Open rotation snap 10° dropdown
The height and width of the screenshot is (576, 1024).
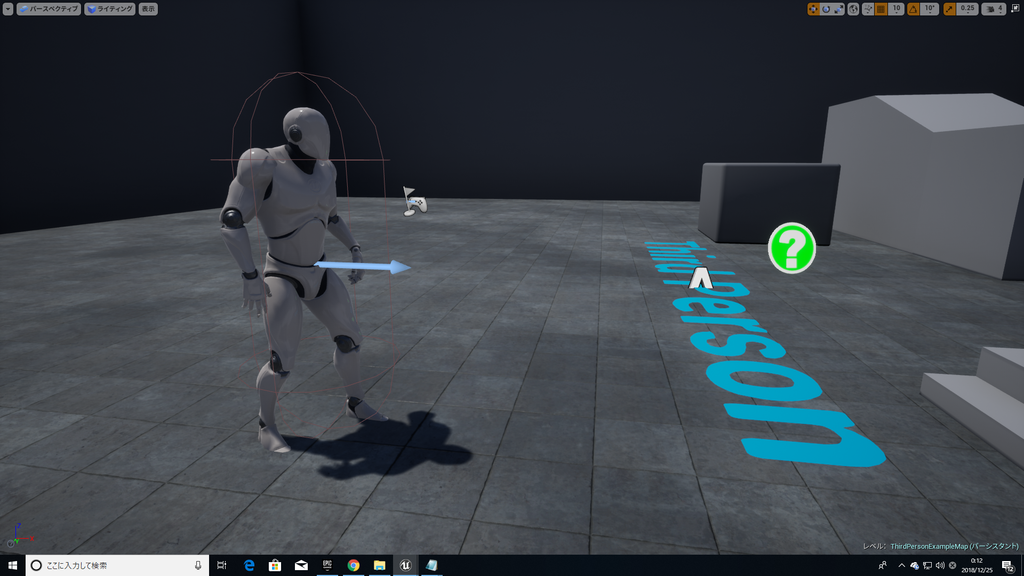point(929,9)
